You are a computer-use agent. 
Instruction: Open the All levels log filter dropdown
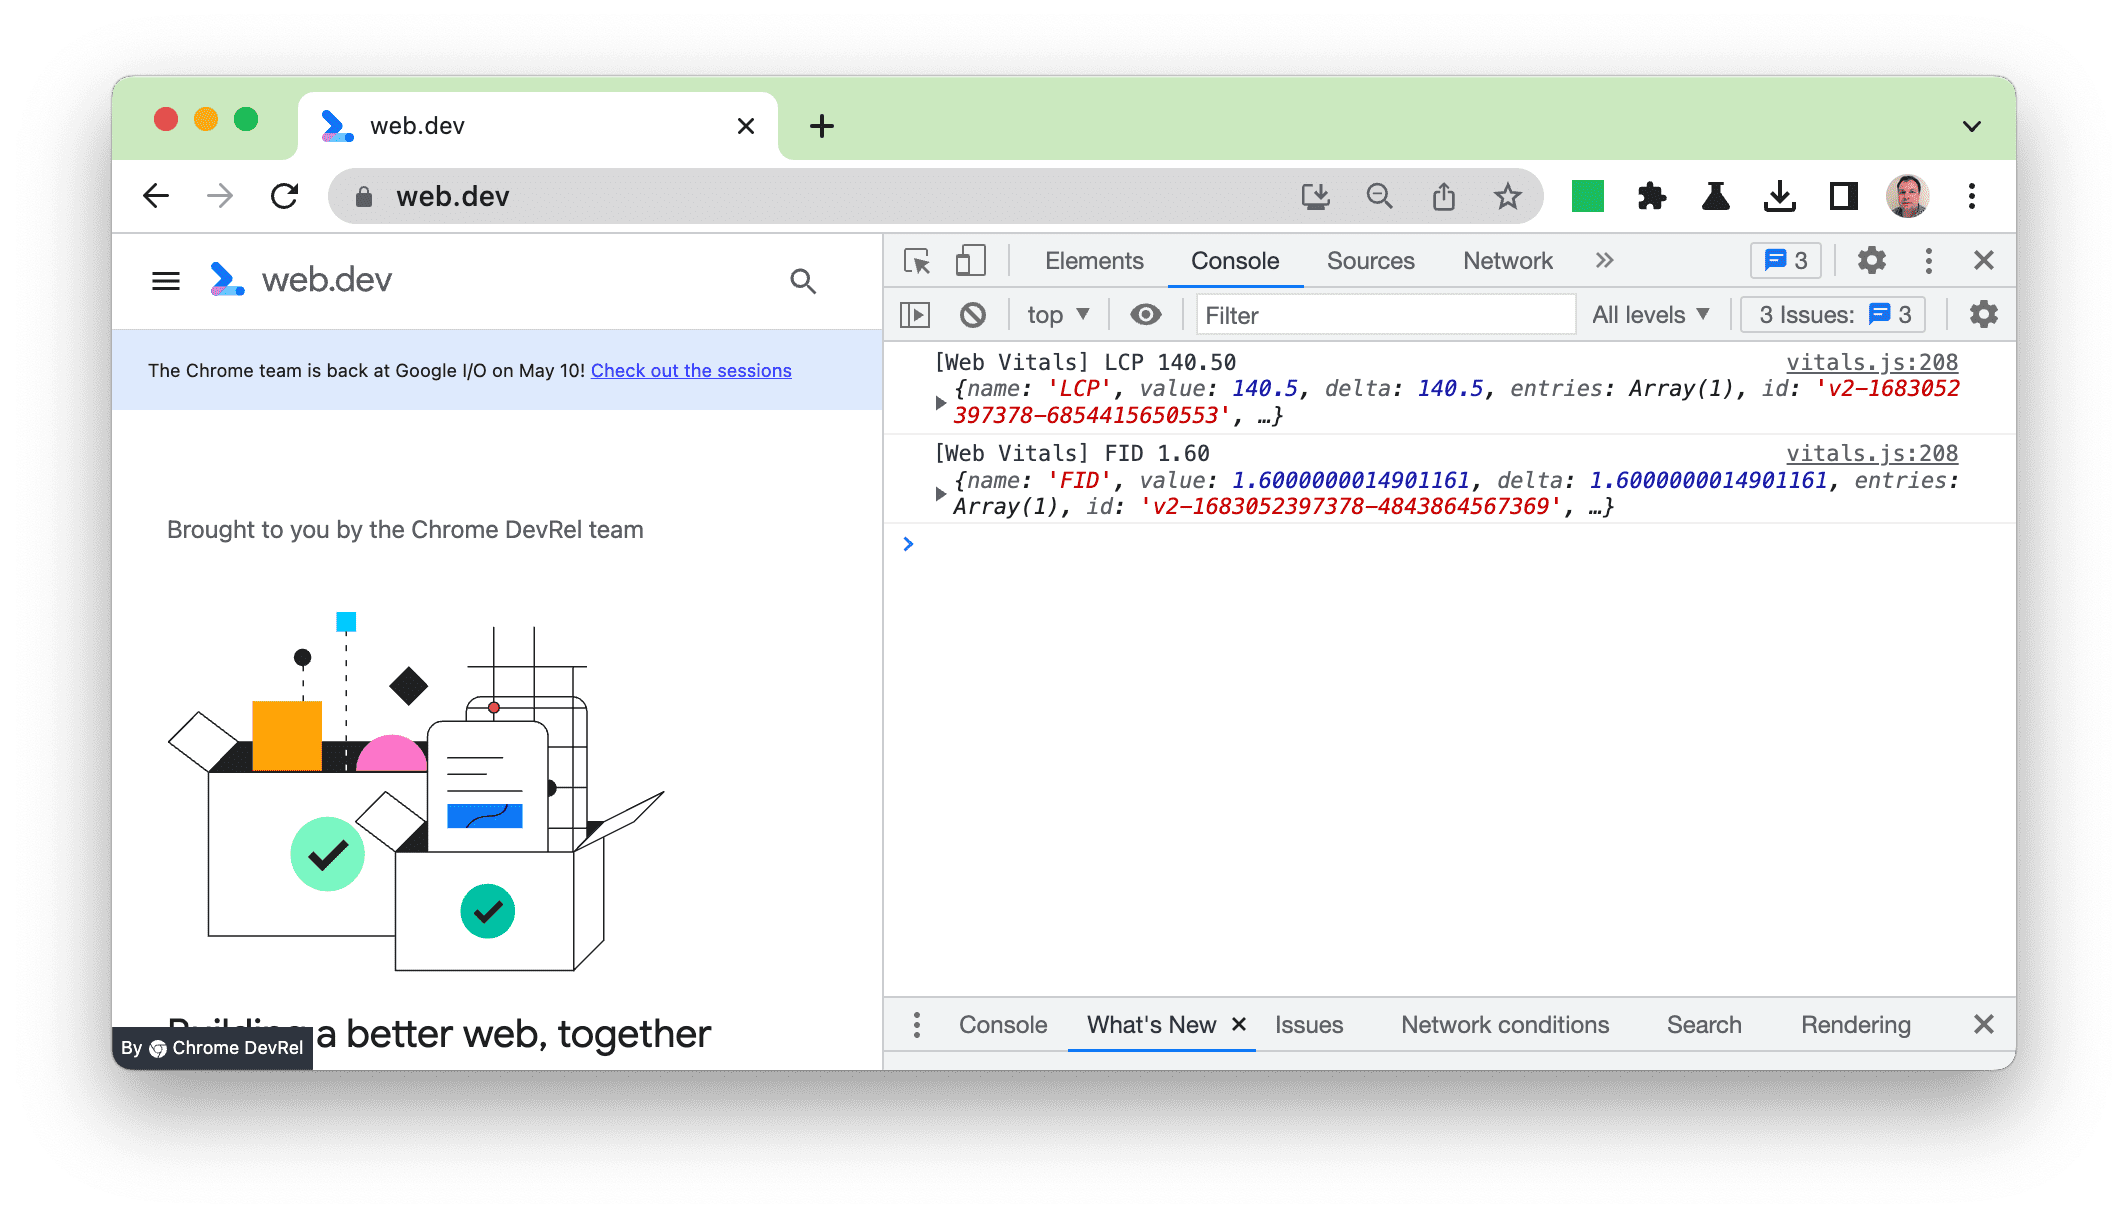coord(1653,313)
